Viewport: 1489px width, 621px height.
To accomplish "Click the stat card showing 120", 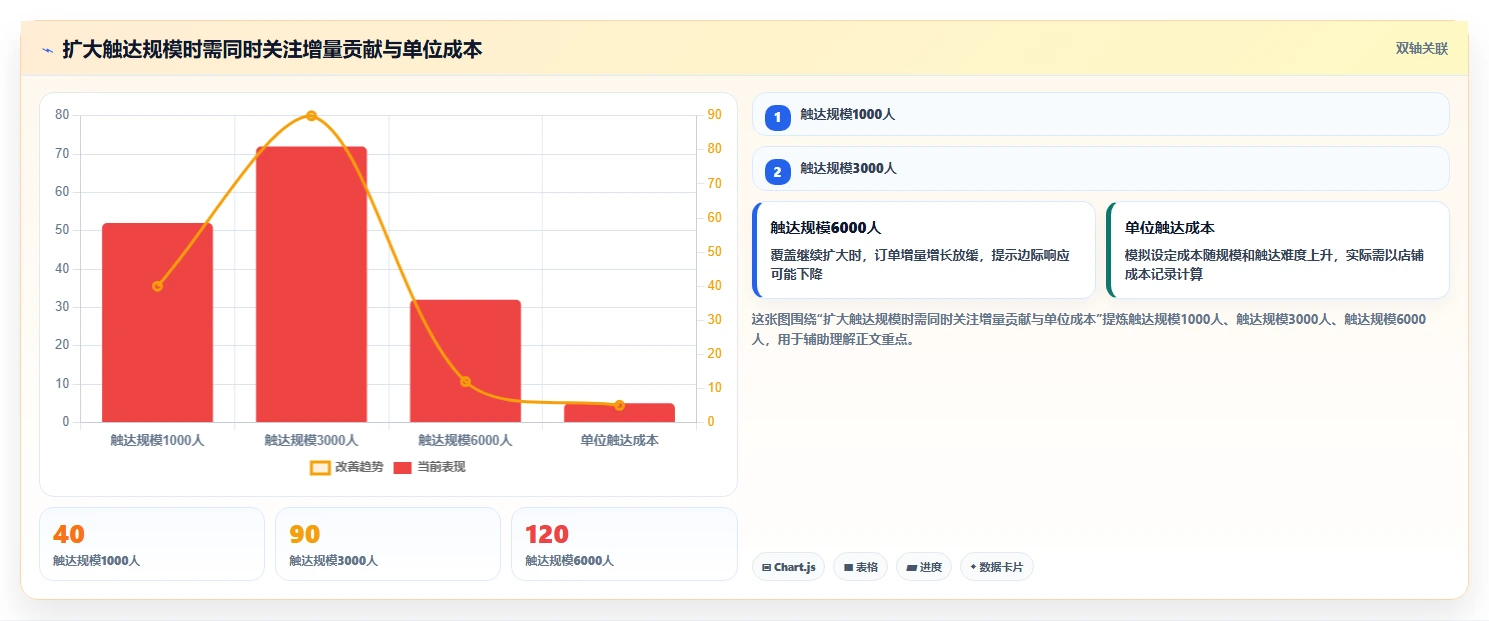I will coord(624,544).
